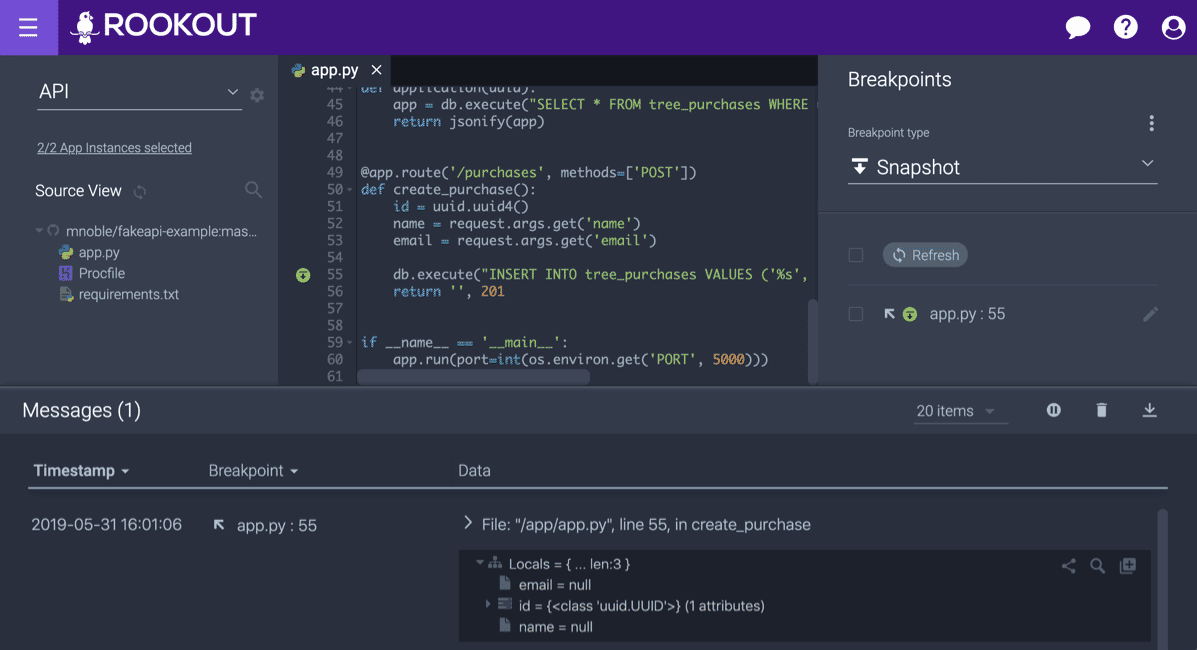Filter by Breakpoint column header
The height and width of the screenshot is (650, 1197).
tap(253, 471)
